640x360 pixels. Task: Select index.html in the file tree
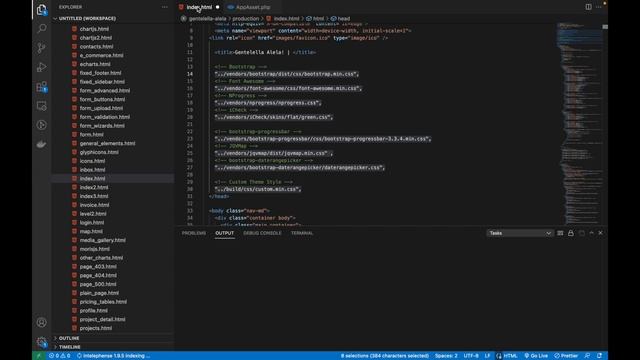(x=92, y=179)
